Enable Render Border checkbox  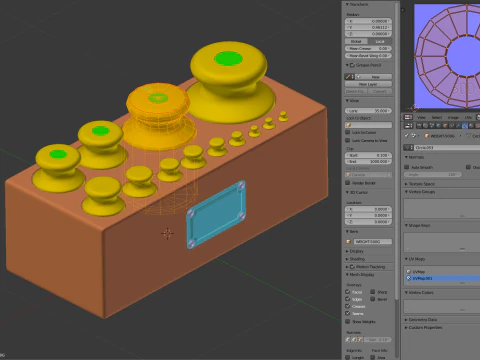pos(347,183)
